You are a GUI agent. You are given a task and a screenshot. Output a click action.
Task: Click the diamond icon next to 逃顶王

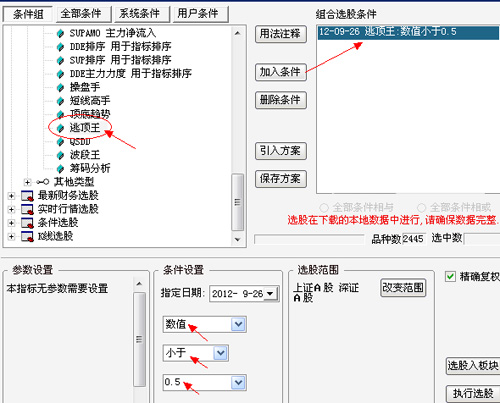(x=60, y=128)
